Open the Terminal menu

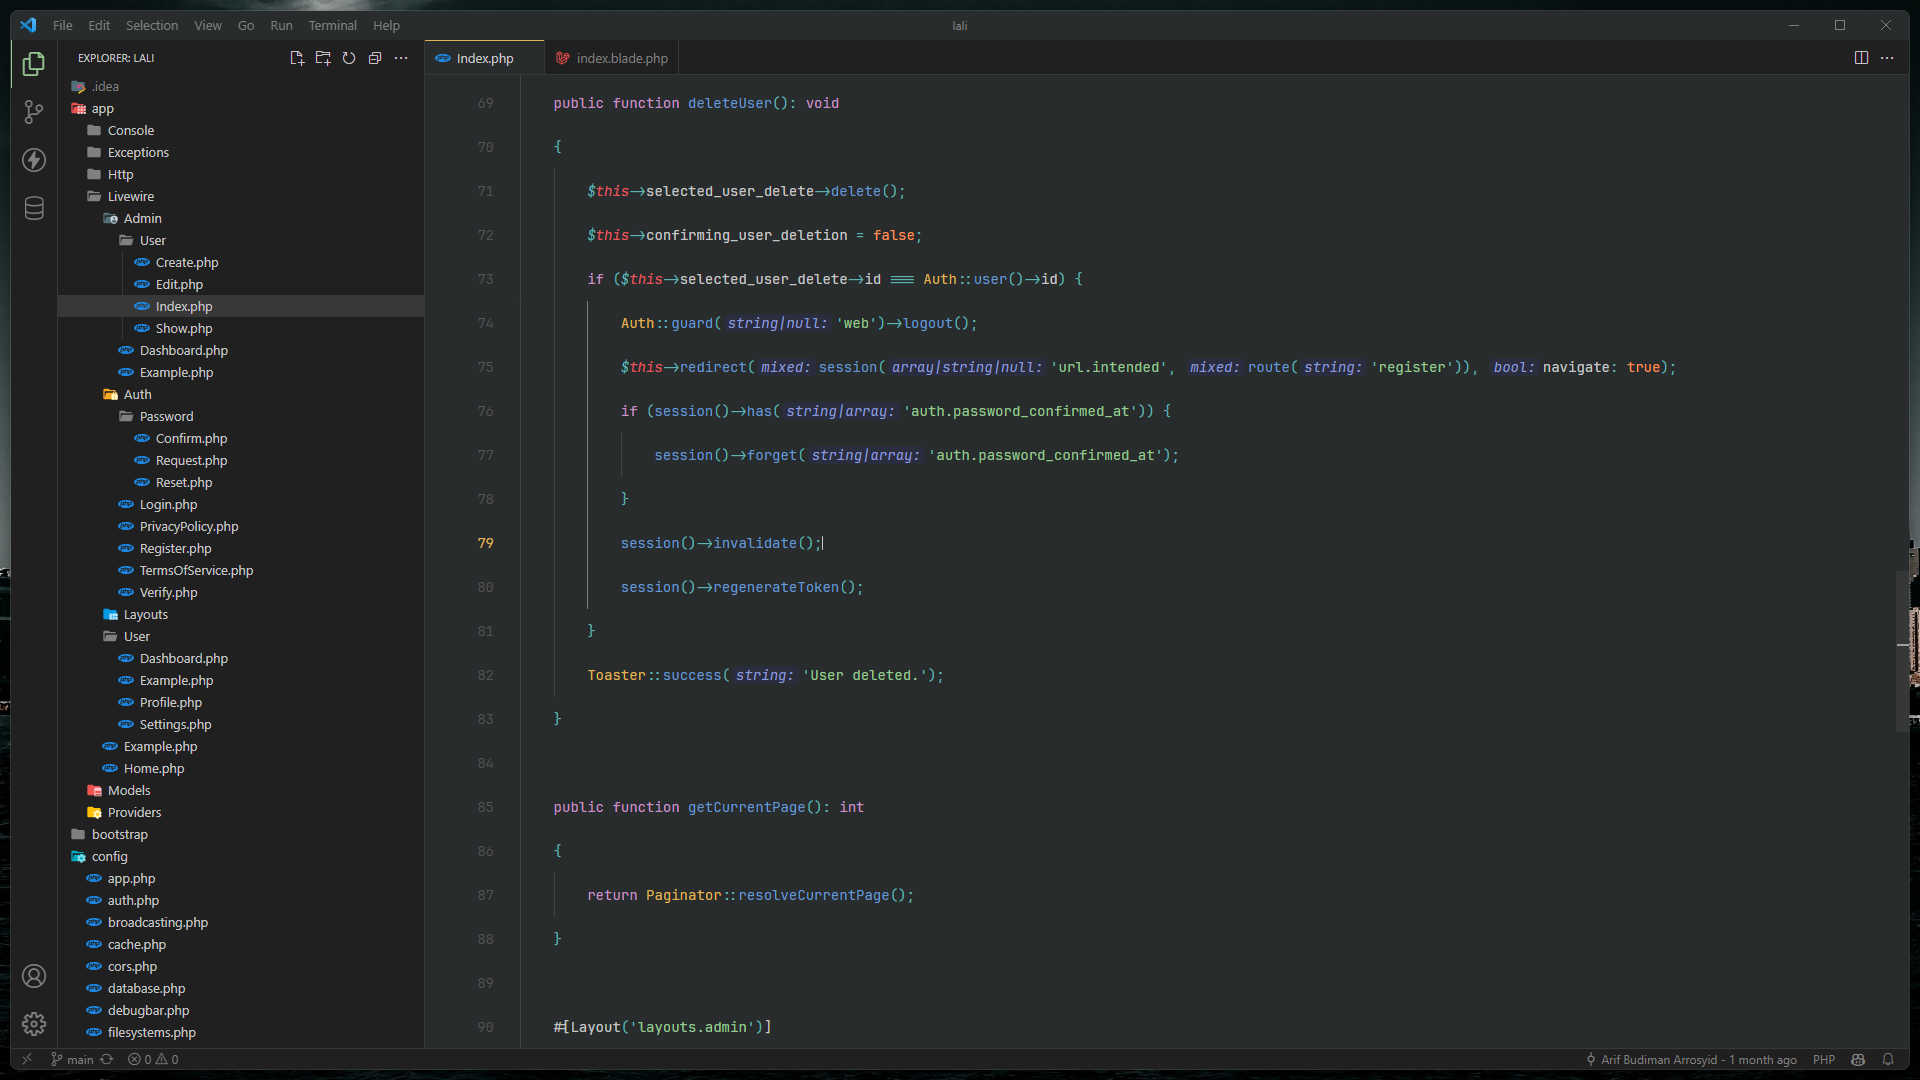click(332, 25)
